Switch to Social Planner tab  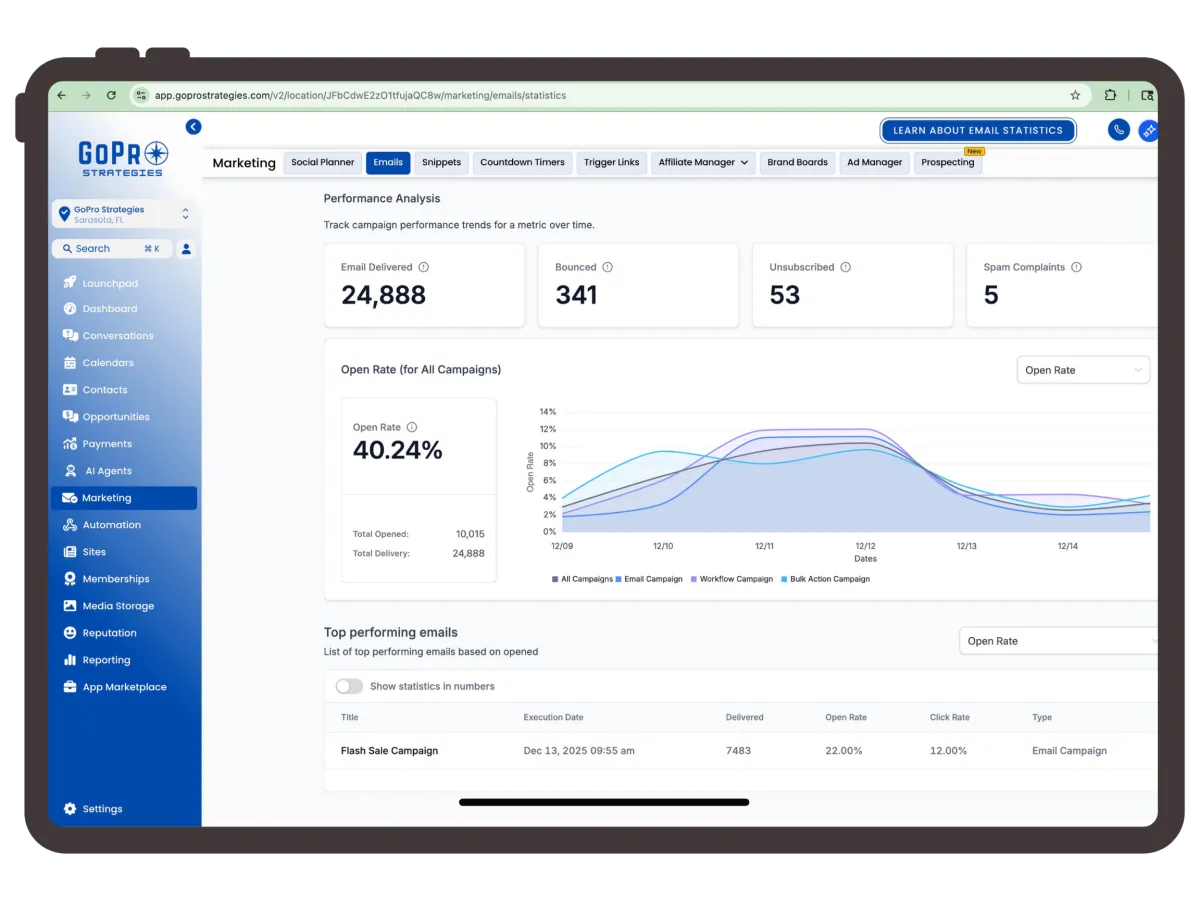[323, 162]
